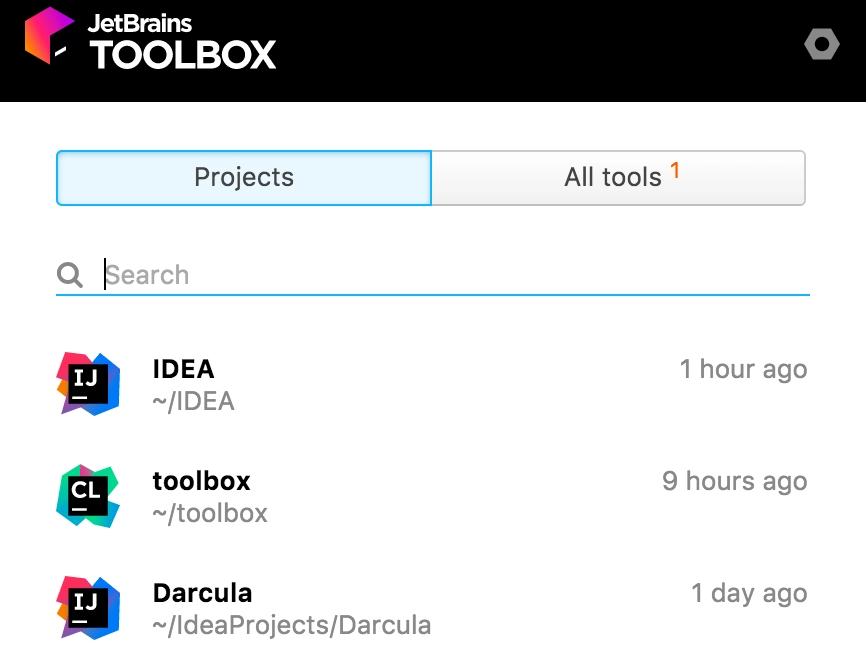Click the ~/toolbox project path

(x=210, y=513)
